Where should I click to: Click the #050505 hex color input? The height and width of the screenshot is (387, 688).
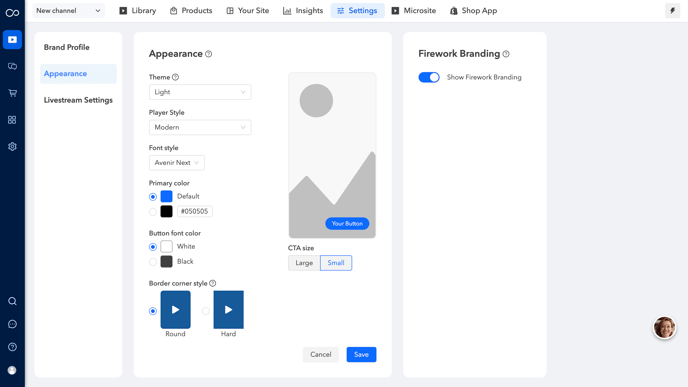[195, 211]
